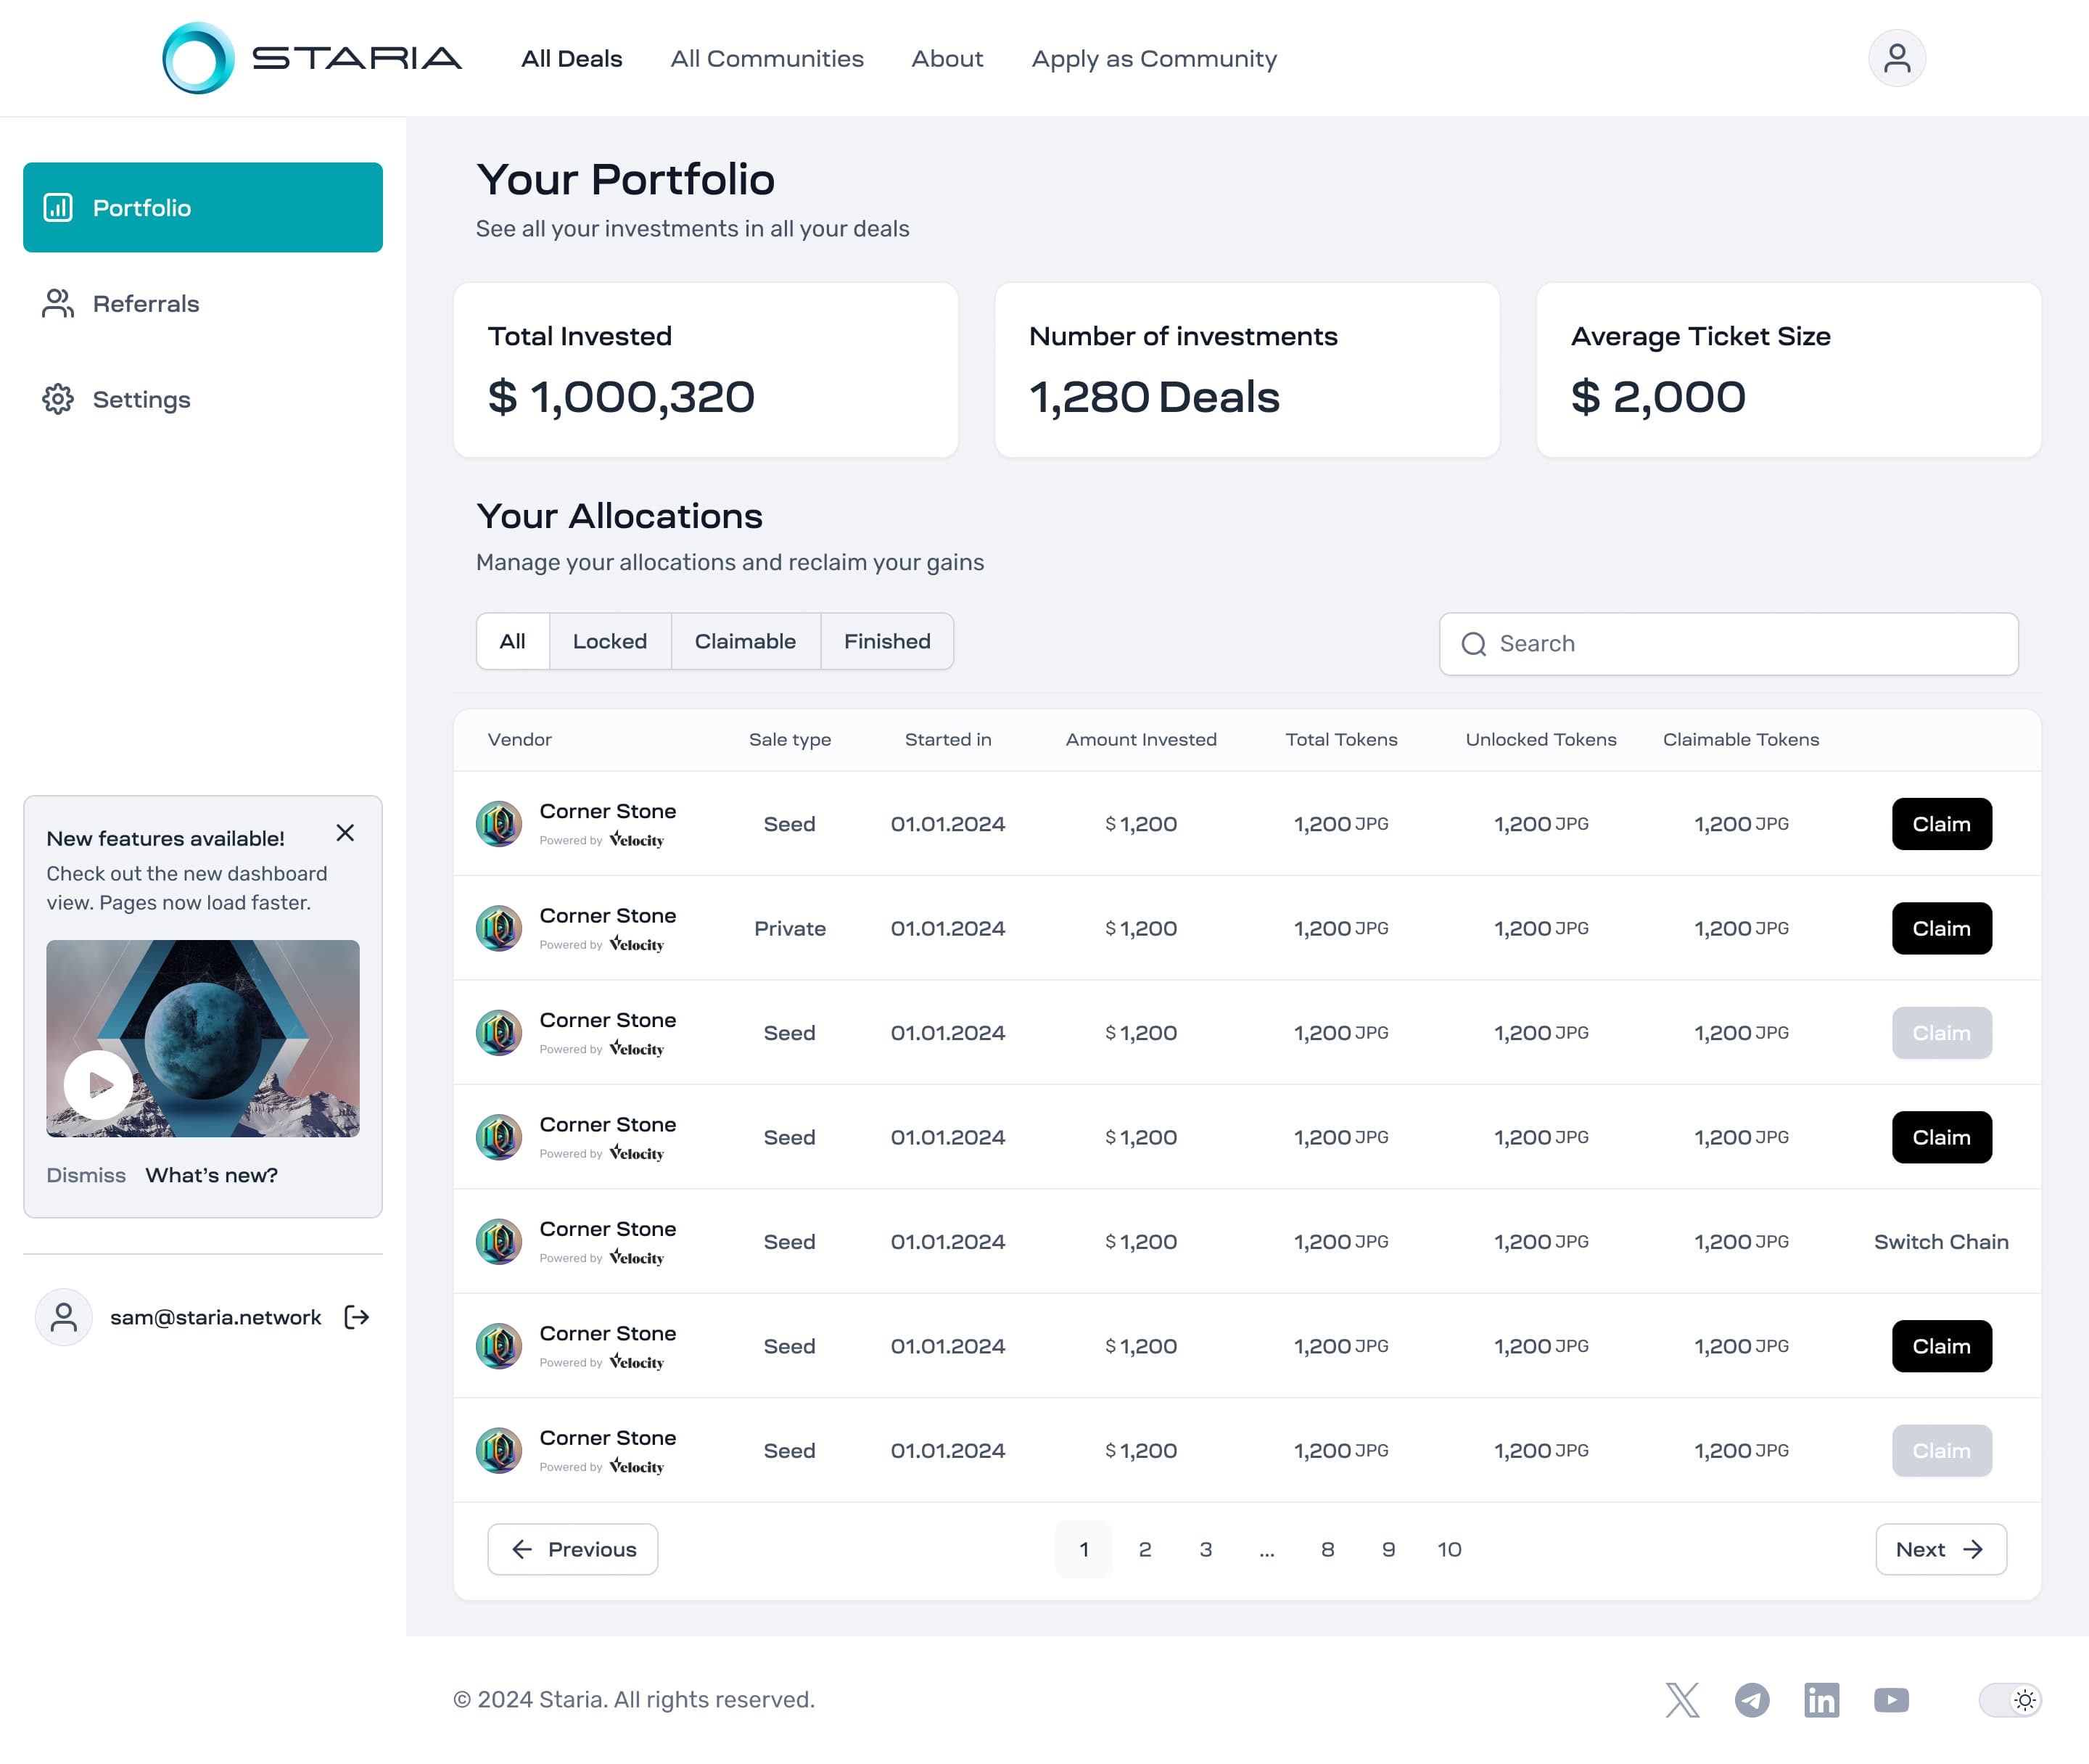Open the YouTube footer icon
Viewport: 2089px width, 1764px height.
coord(1891,1699)
